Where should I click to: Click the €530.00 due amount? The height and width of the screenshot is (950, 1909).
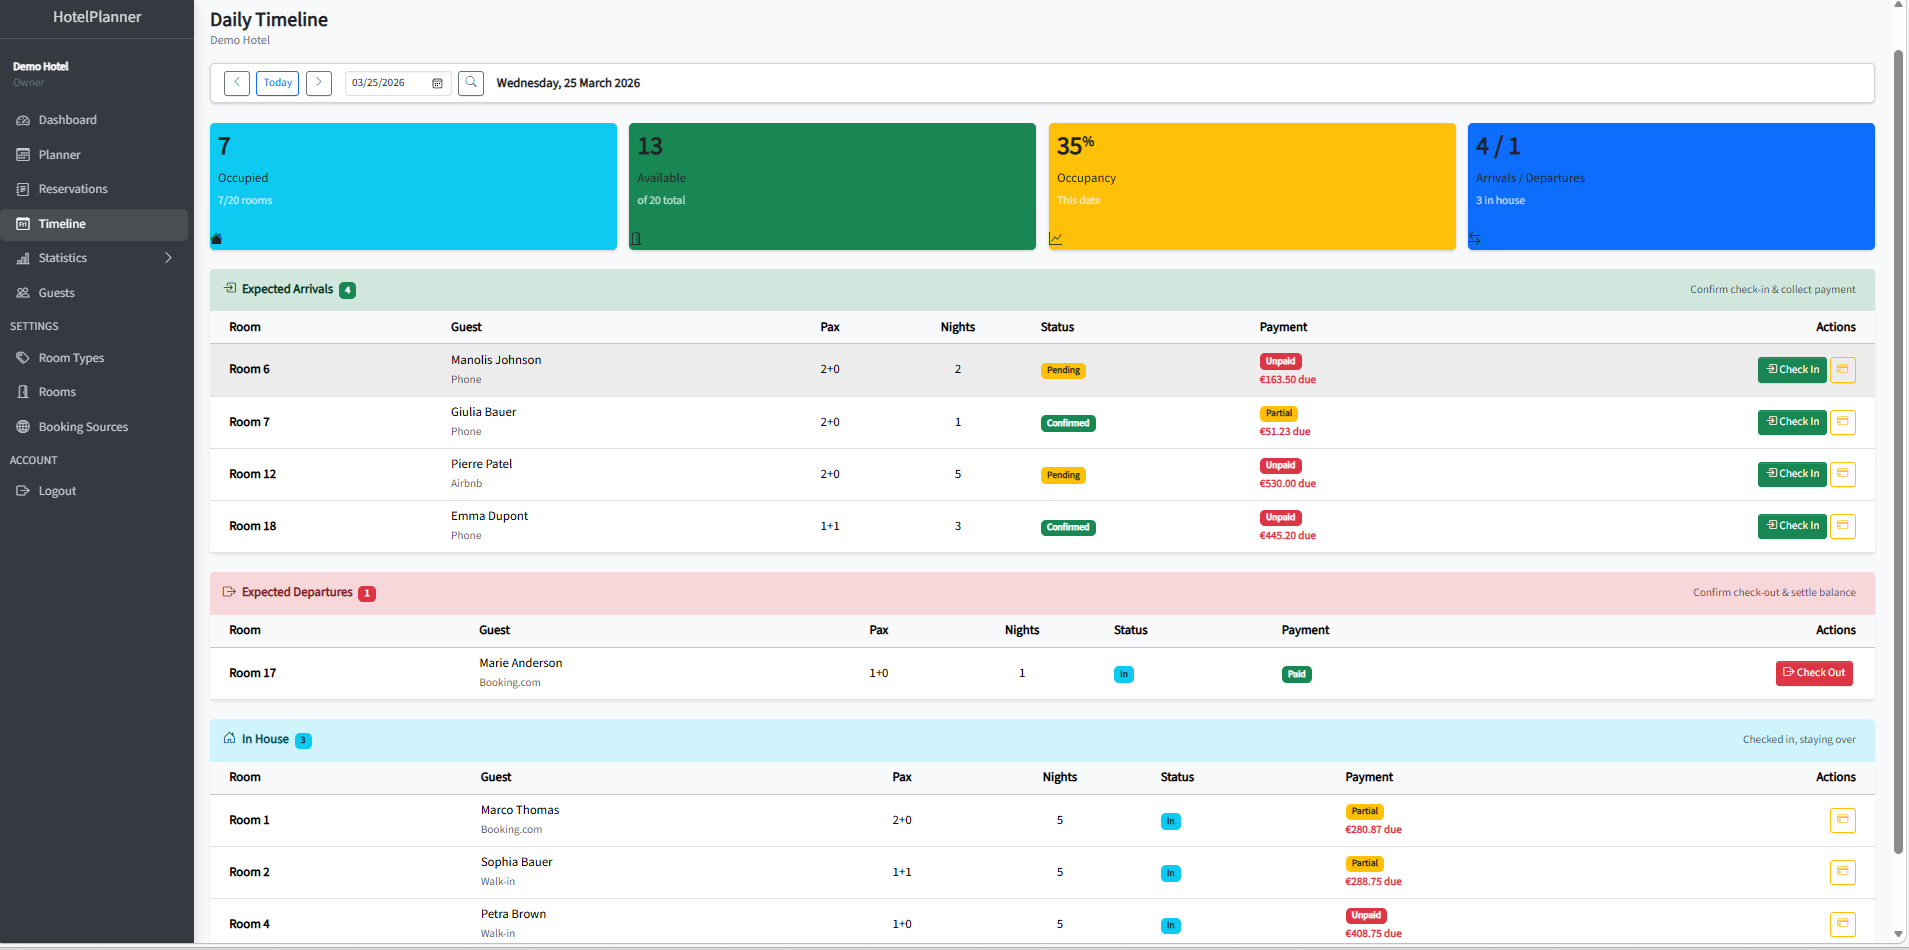point(1288,484)
